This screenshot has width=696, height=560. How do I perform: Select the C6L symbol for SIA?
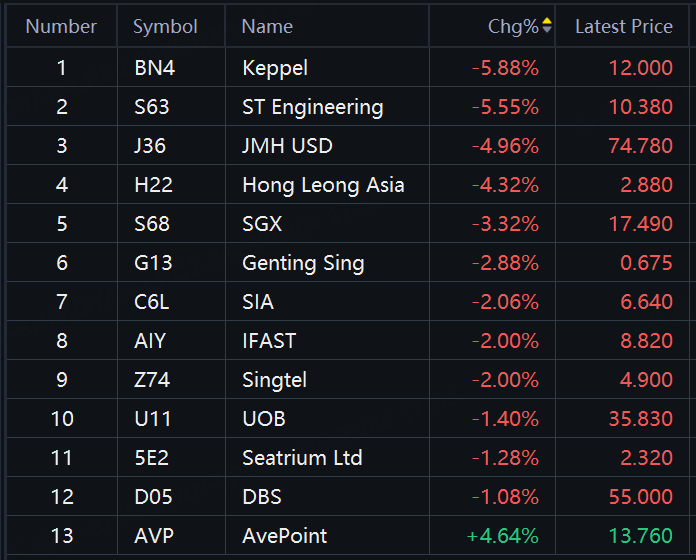150,302
